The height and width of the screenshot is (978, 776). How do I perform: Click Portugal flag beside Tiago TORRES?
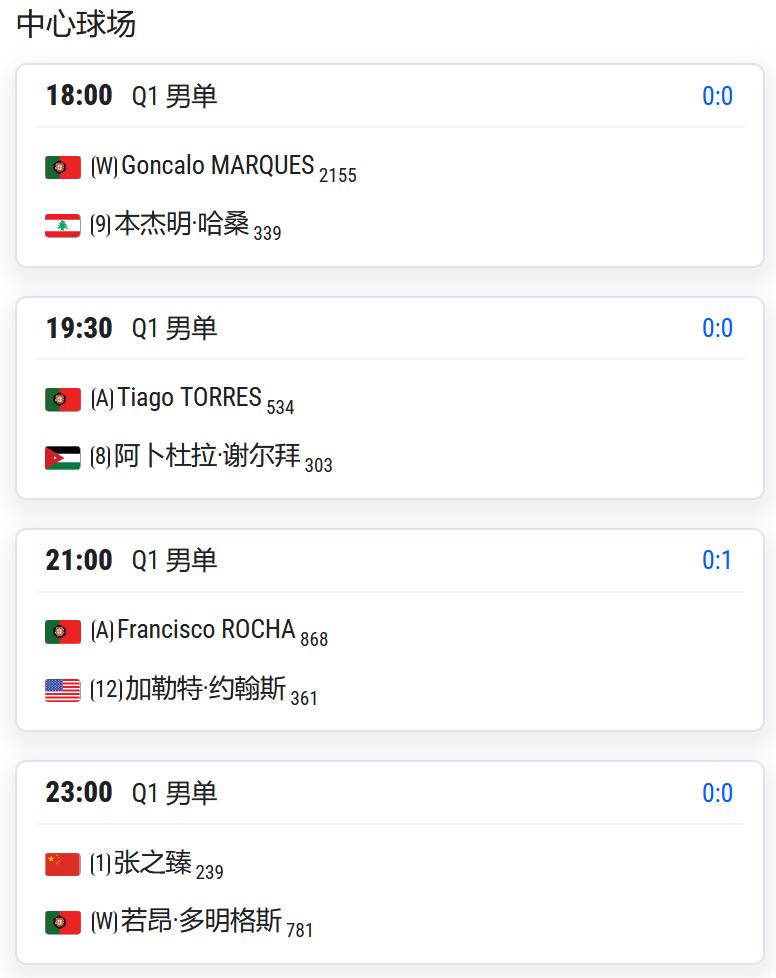pyautogui.click(x=63, y=399)
